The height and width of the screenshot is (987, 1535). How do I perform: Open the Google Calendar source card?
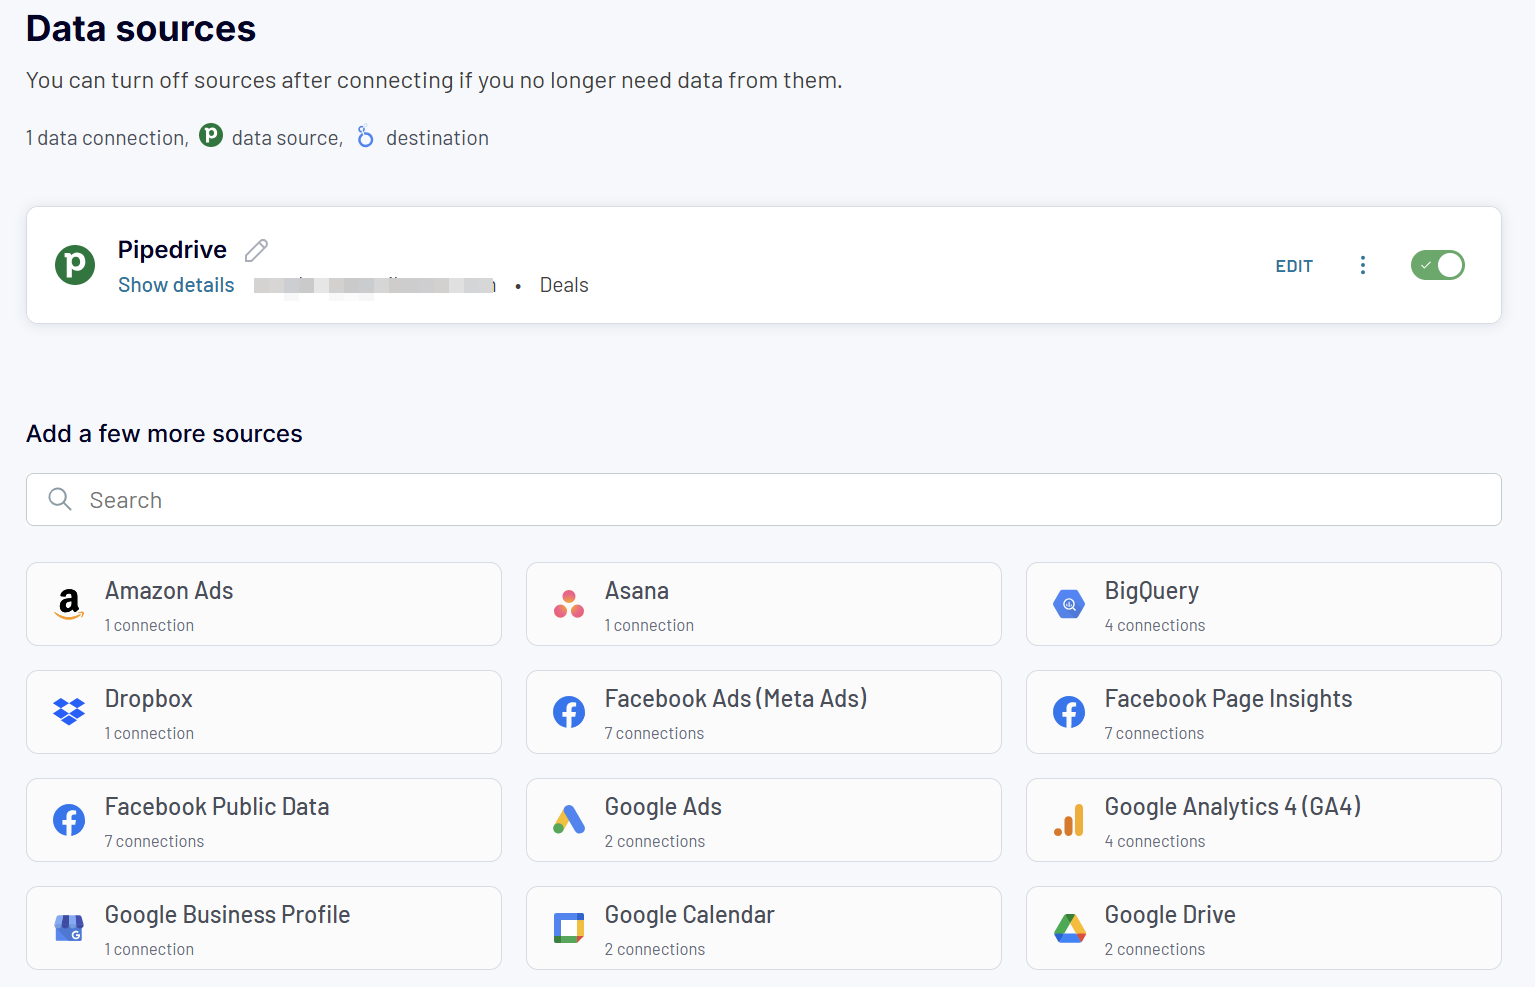[763, 928]
